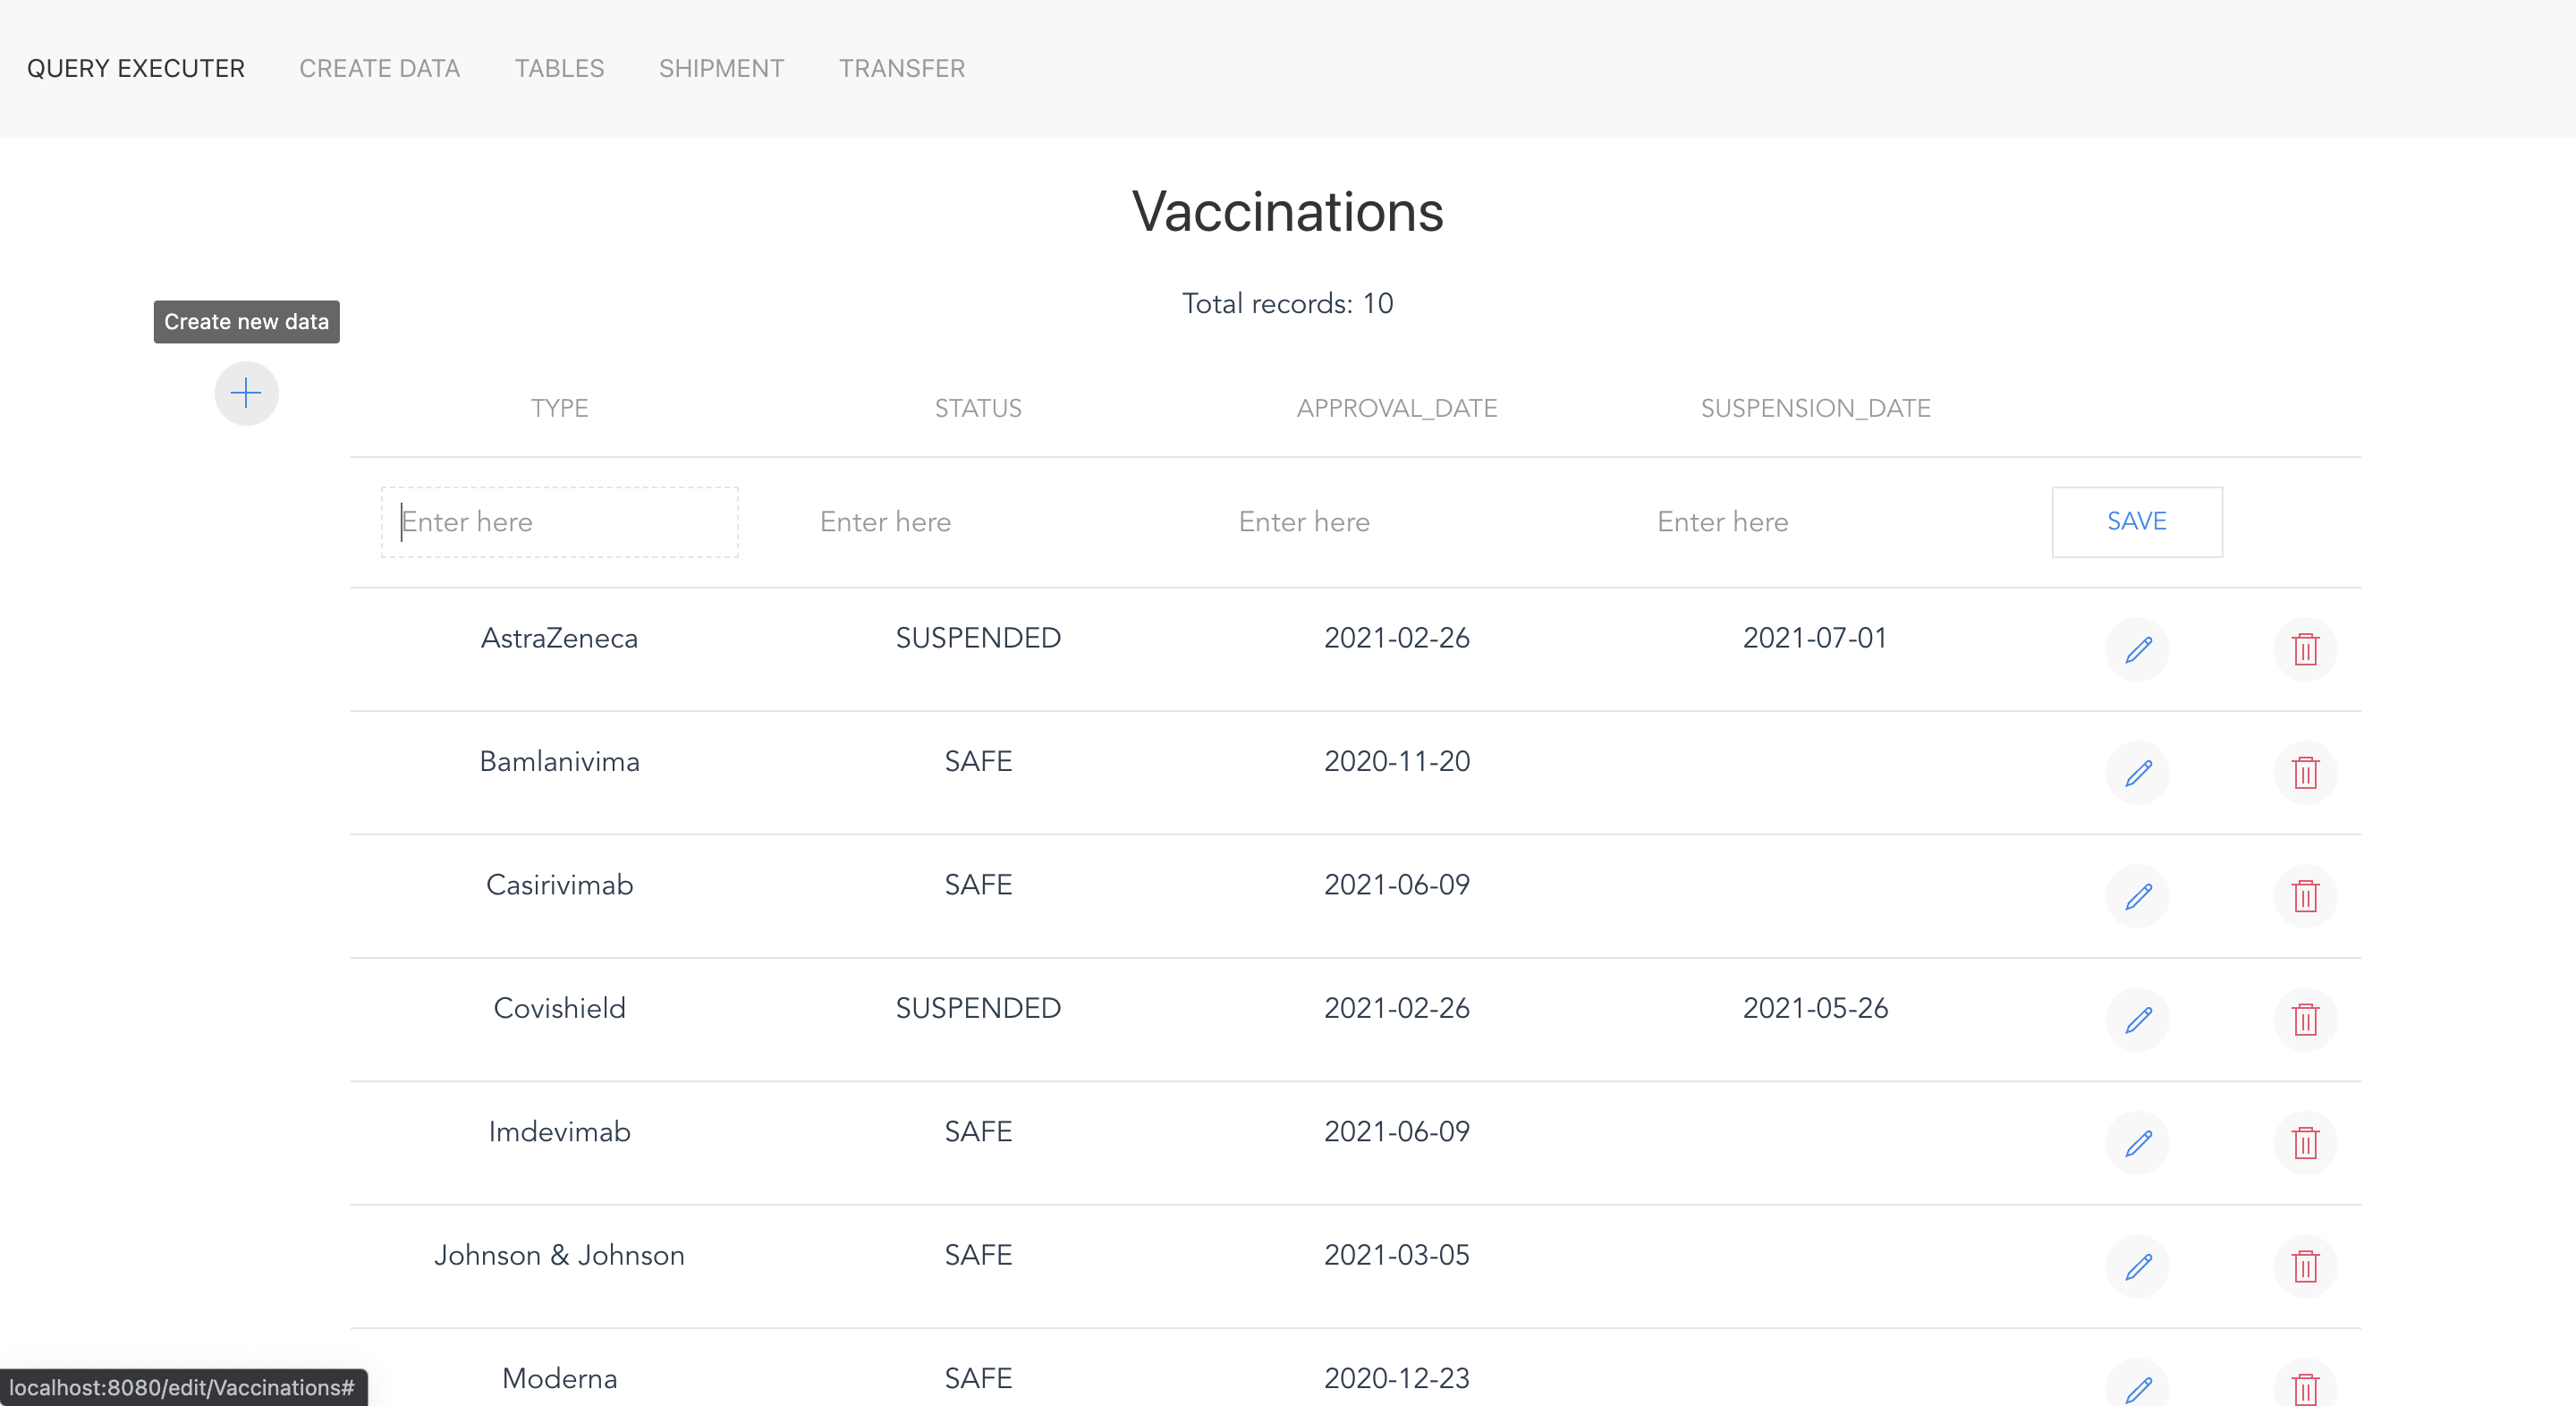Click the QUERY EXECUTER home link
Image resolution: width=2576 pixels, height=1406 pixels.
135,68
